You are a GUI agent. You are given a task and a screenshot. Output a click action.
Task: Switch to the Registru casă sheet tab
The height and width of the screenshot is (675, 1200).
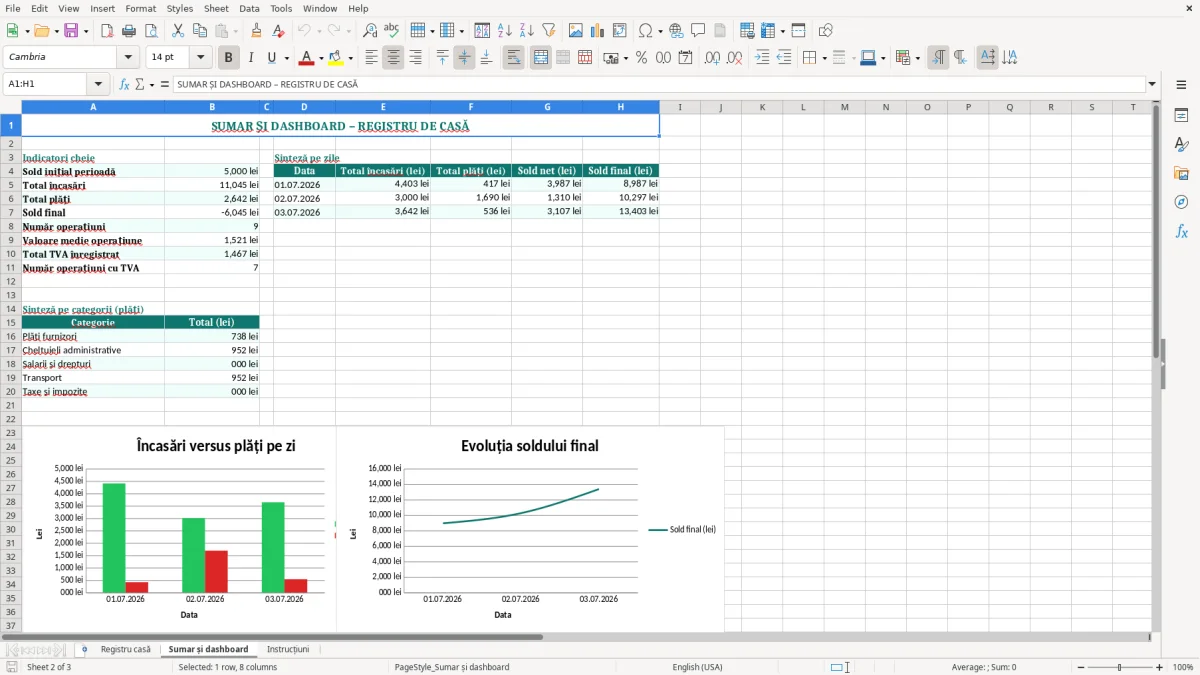coord(125,649)
